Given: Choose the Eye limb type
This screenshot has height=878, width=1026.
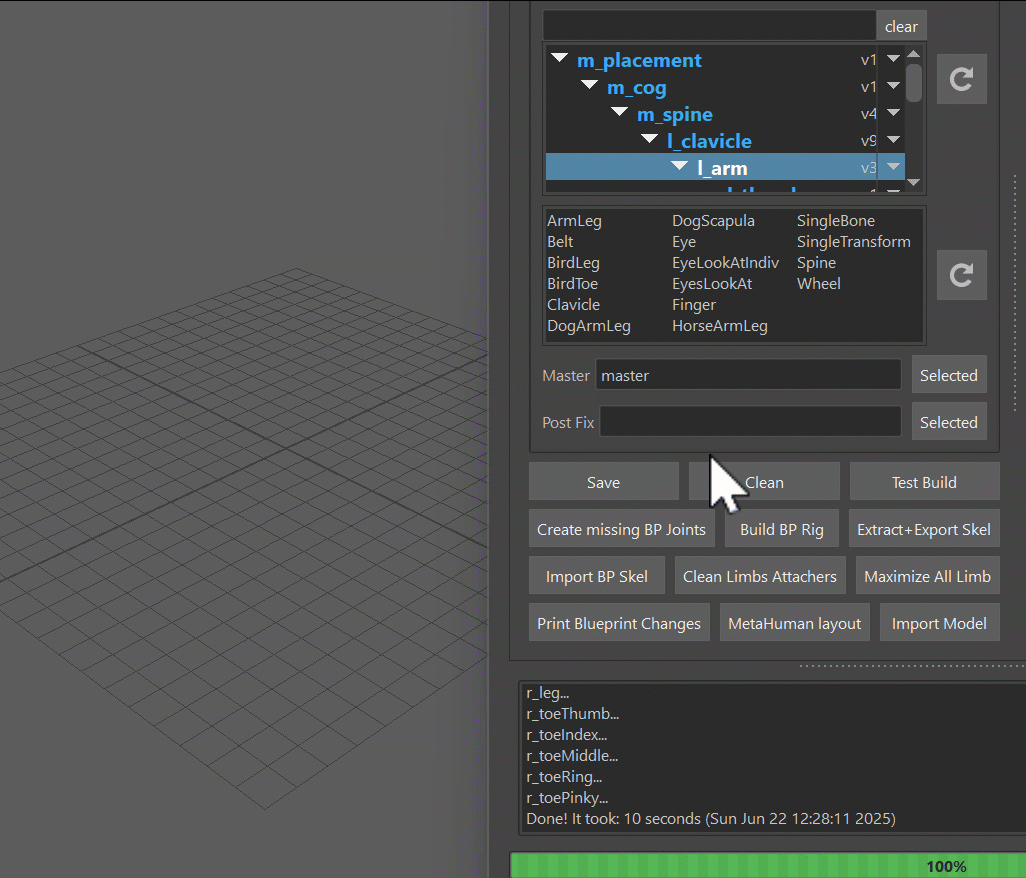Looking at the screenshot, I should coord(684,242).
